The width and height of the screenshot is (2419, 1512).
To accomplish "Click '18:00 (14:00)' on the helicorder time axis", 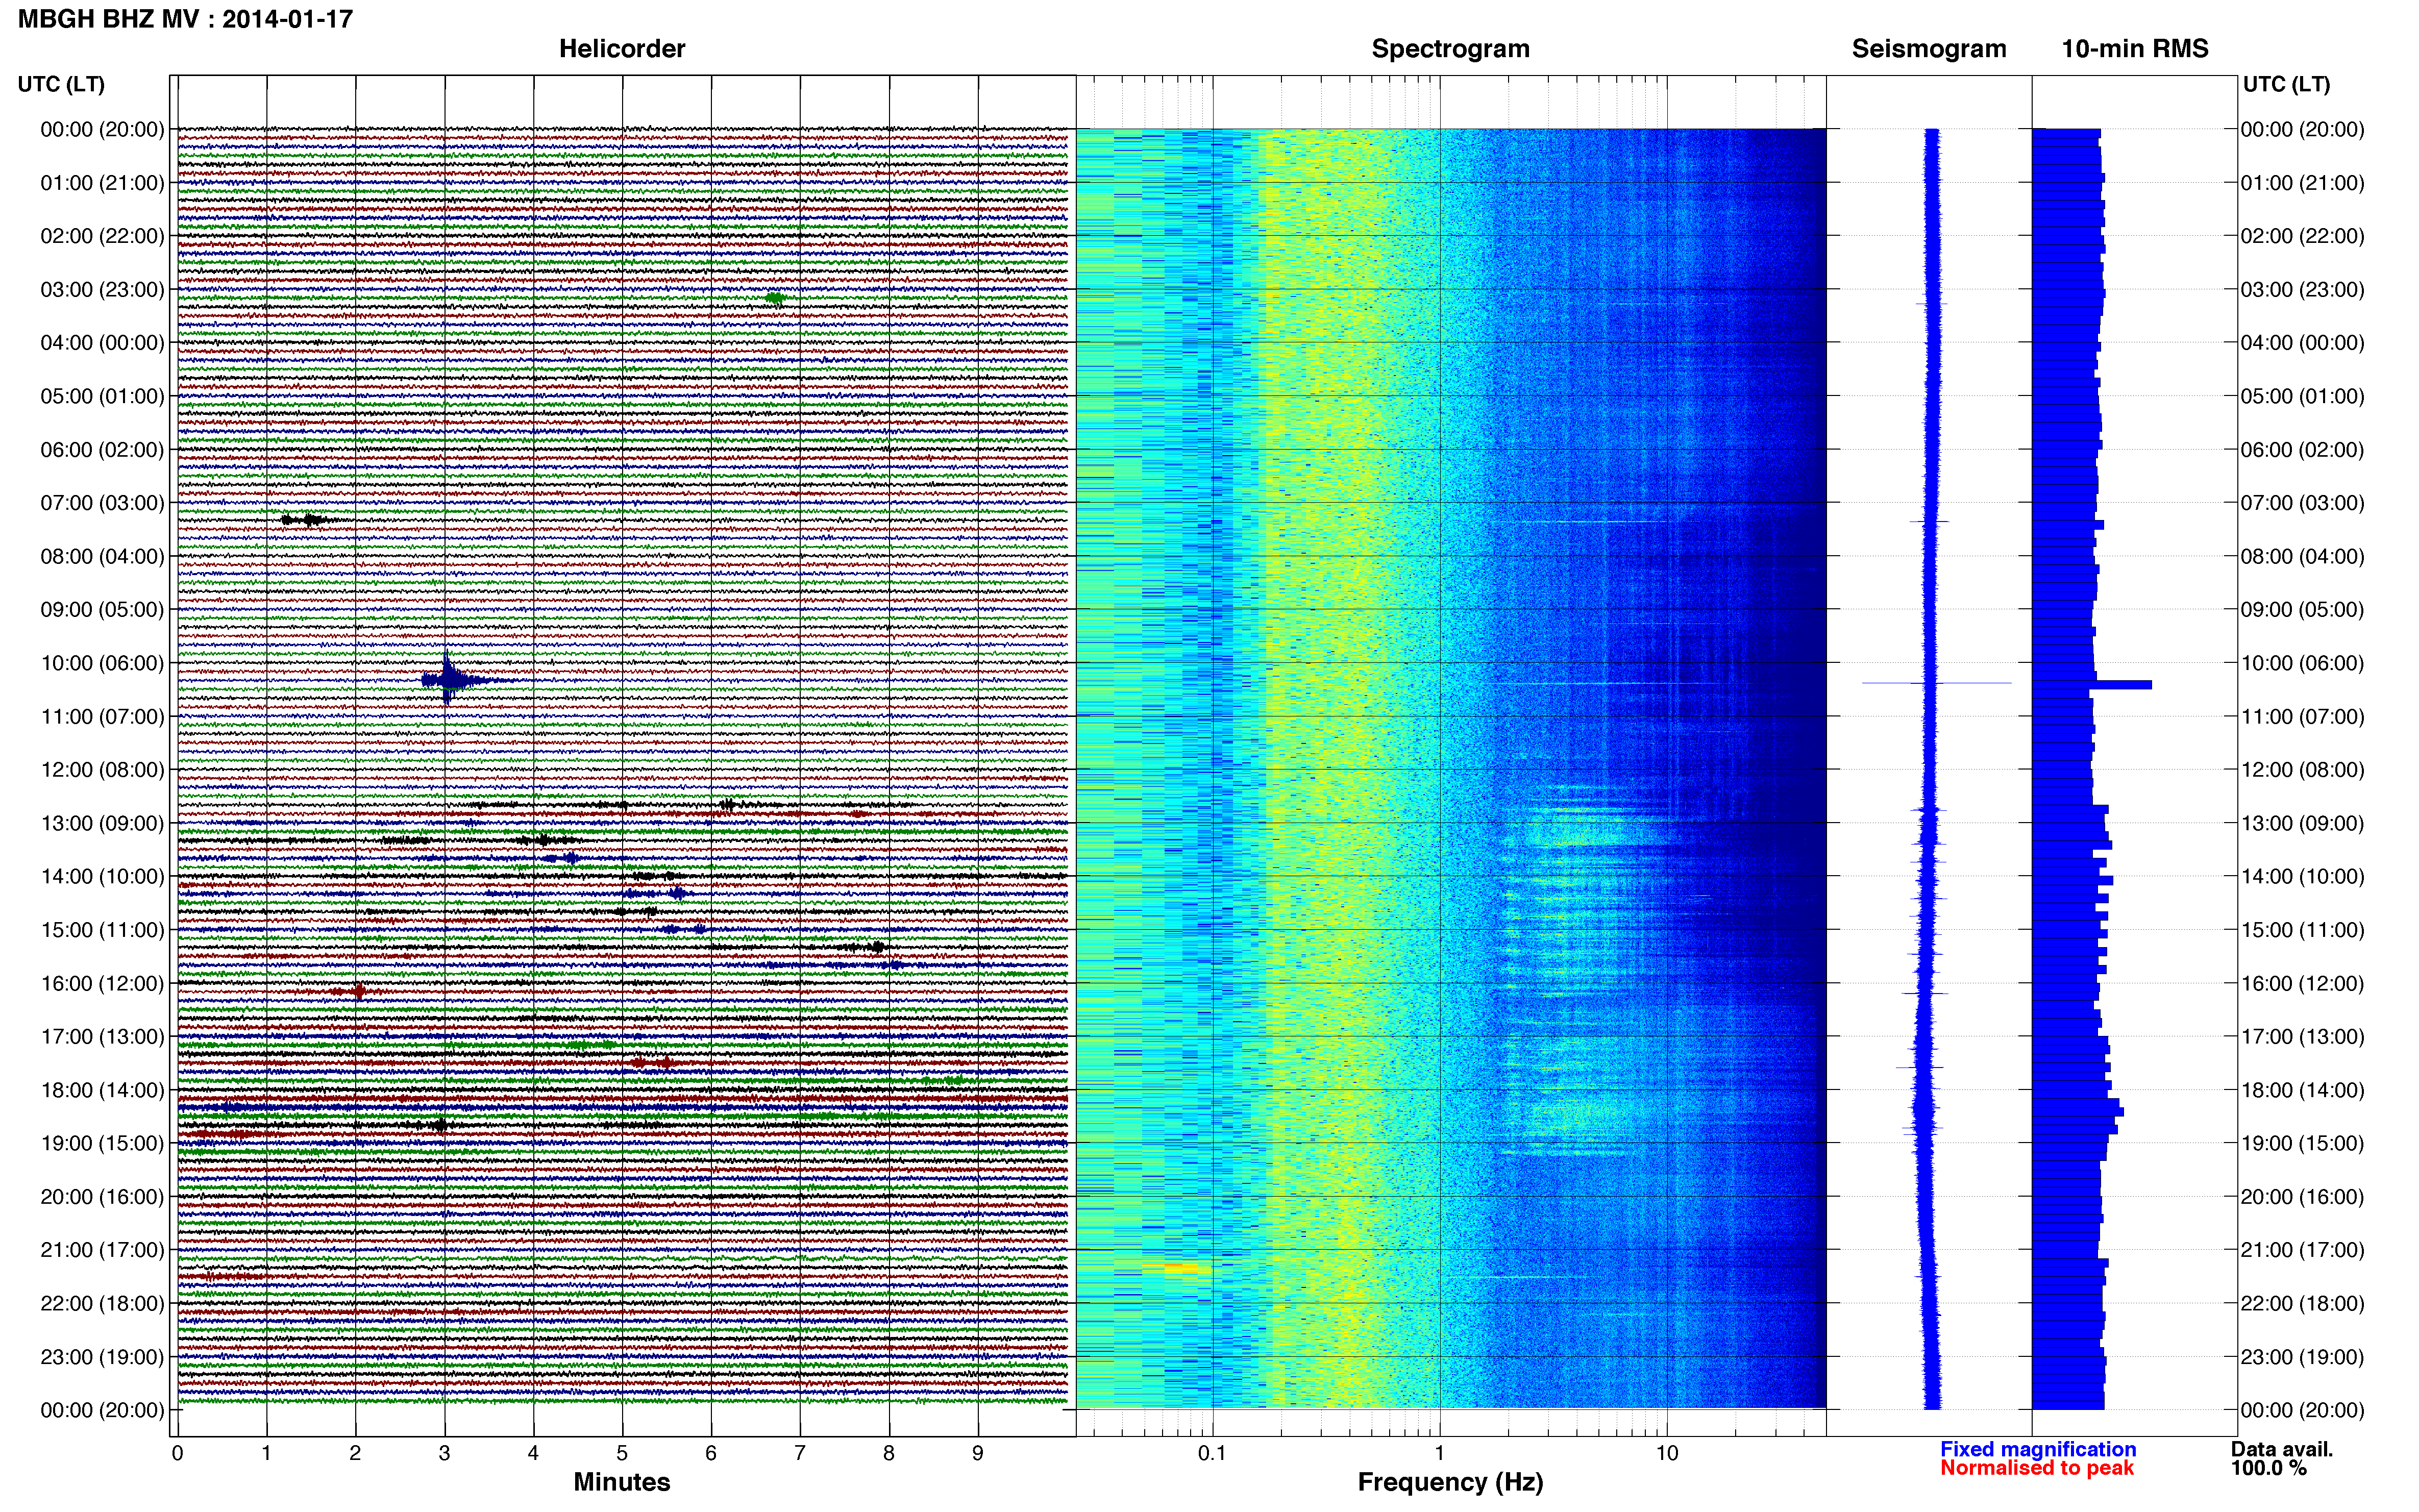I will tap(102, 1090).
